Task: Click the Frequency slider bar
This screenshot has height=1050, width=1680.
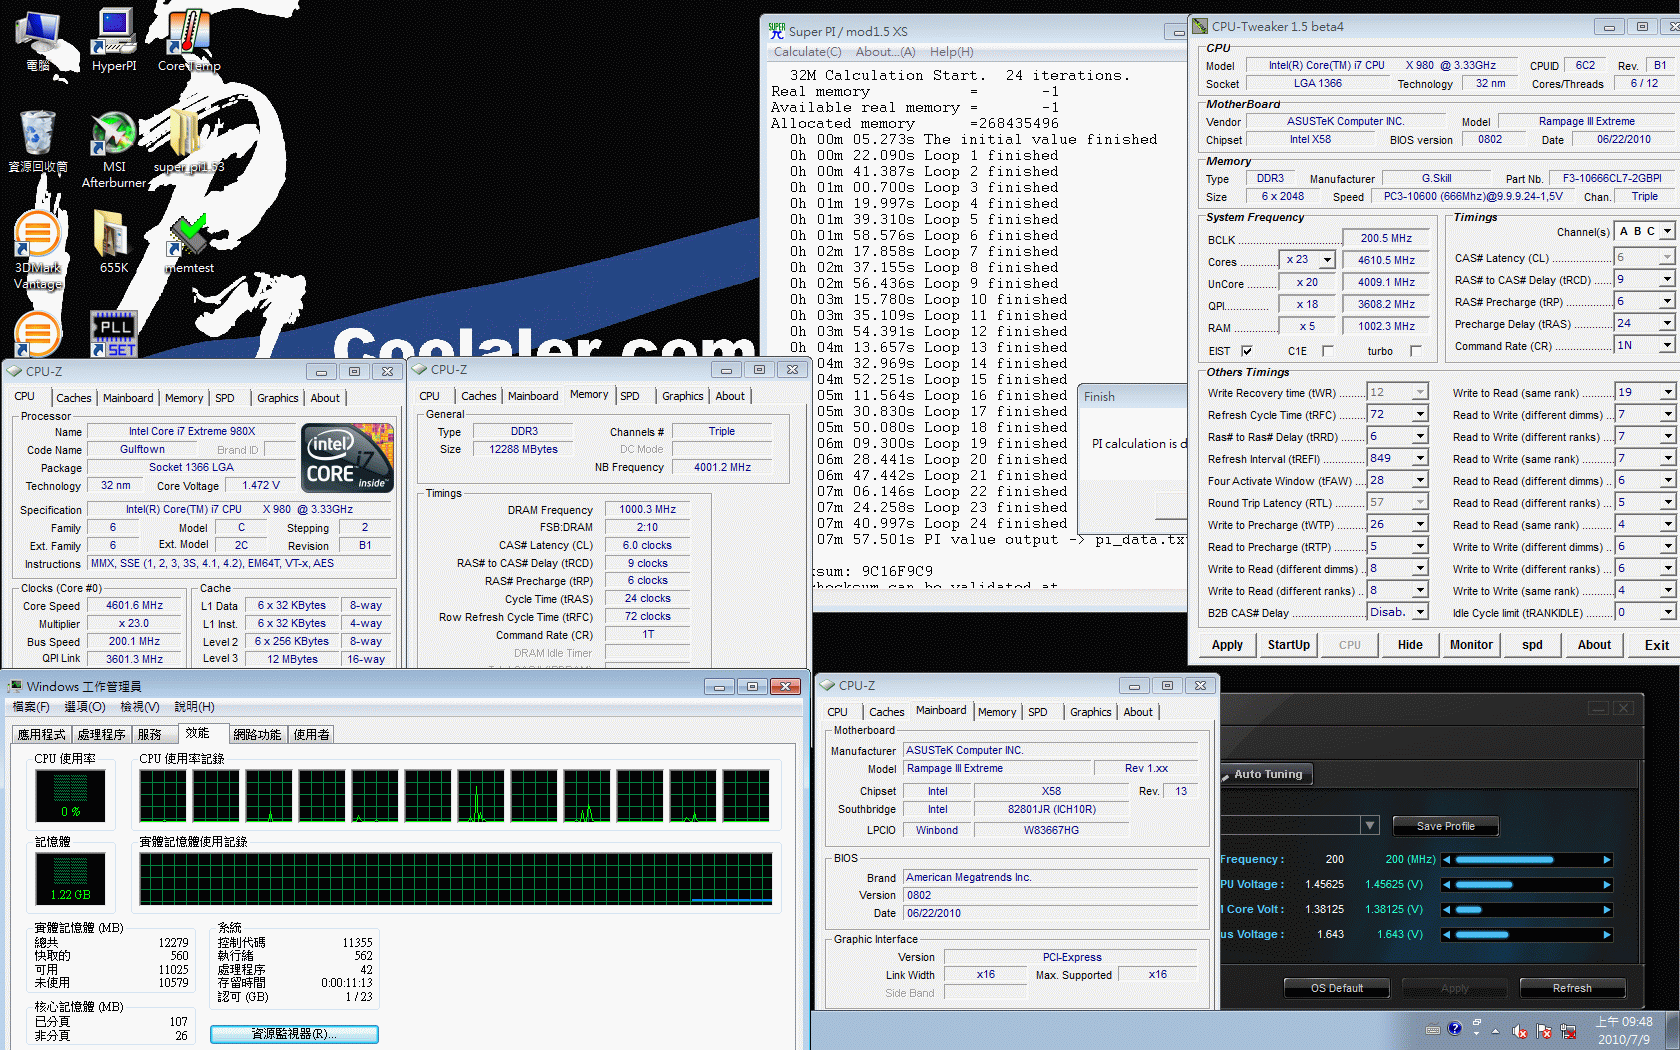Action: click(x=1527, y=860)
